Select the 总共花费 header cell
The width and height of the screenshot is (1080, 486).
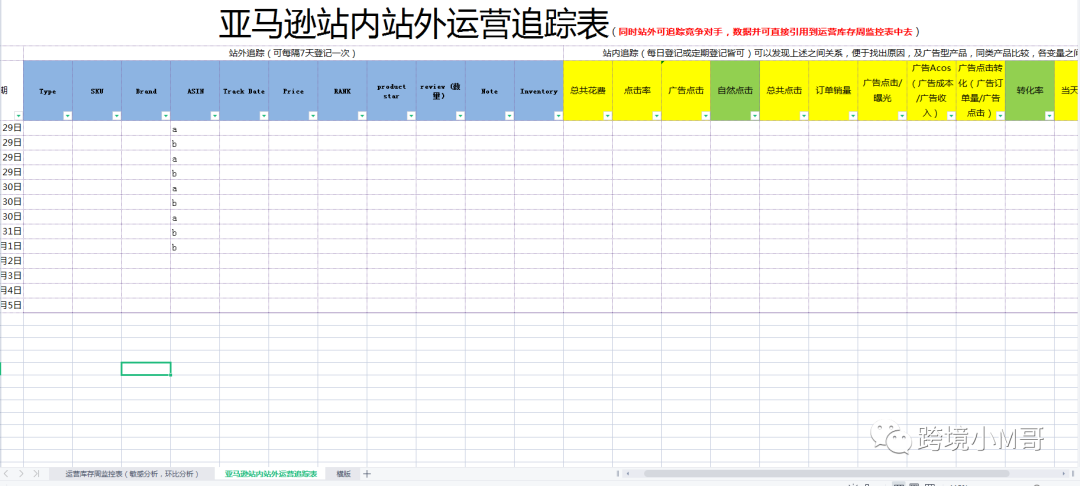tap(588, 91)
